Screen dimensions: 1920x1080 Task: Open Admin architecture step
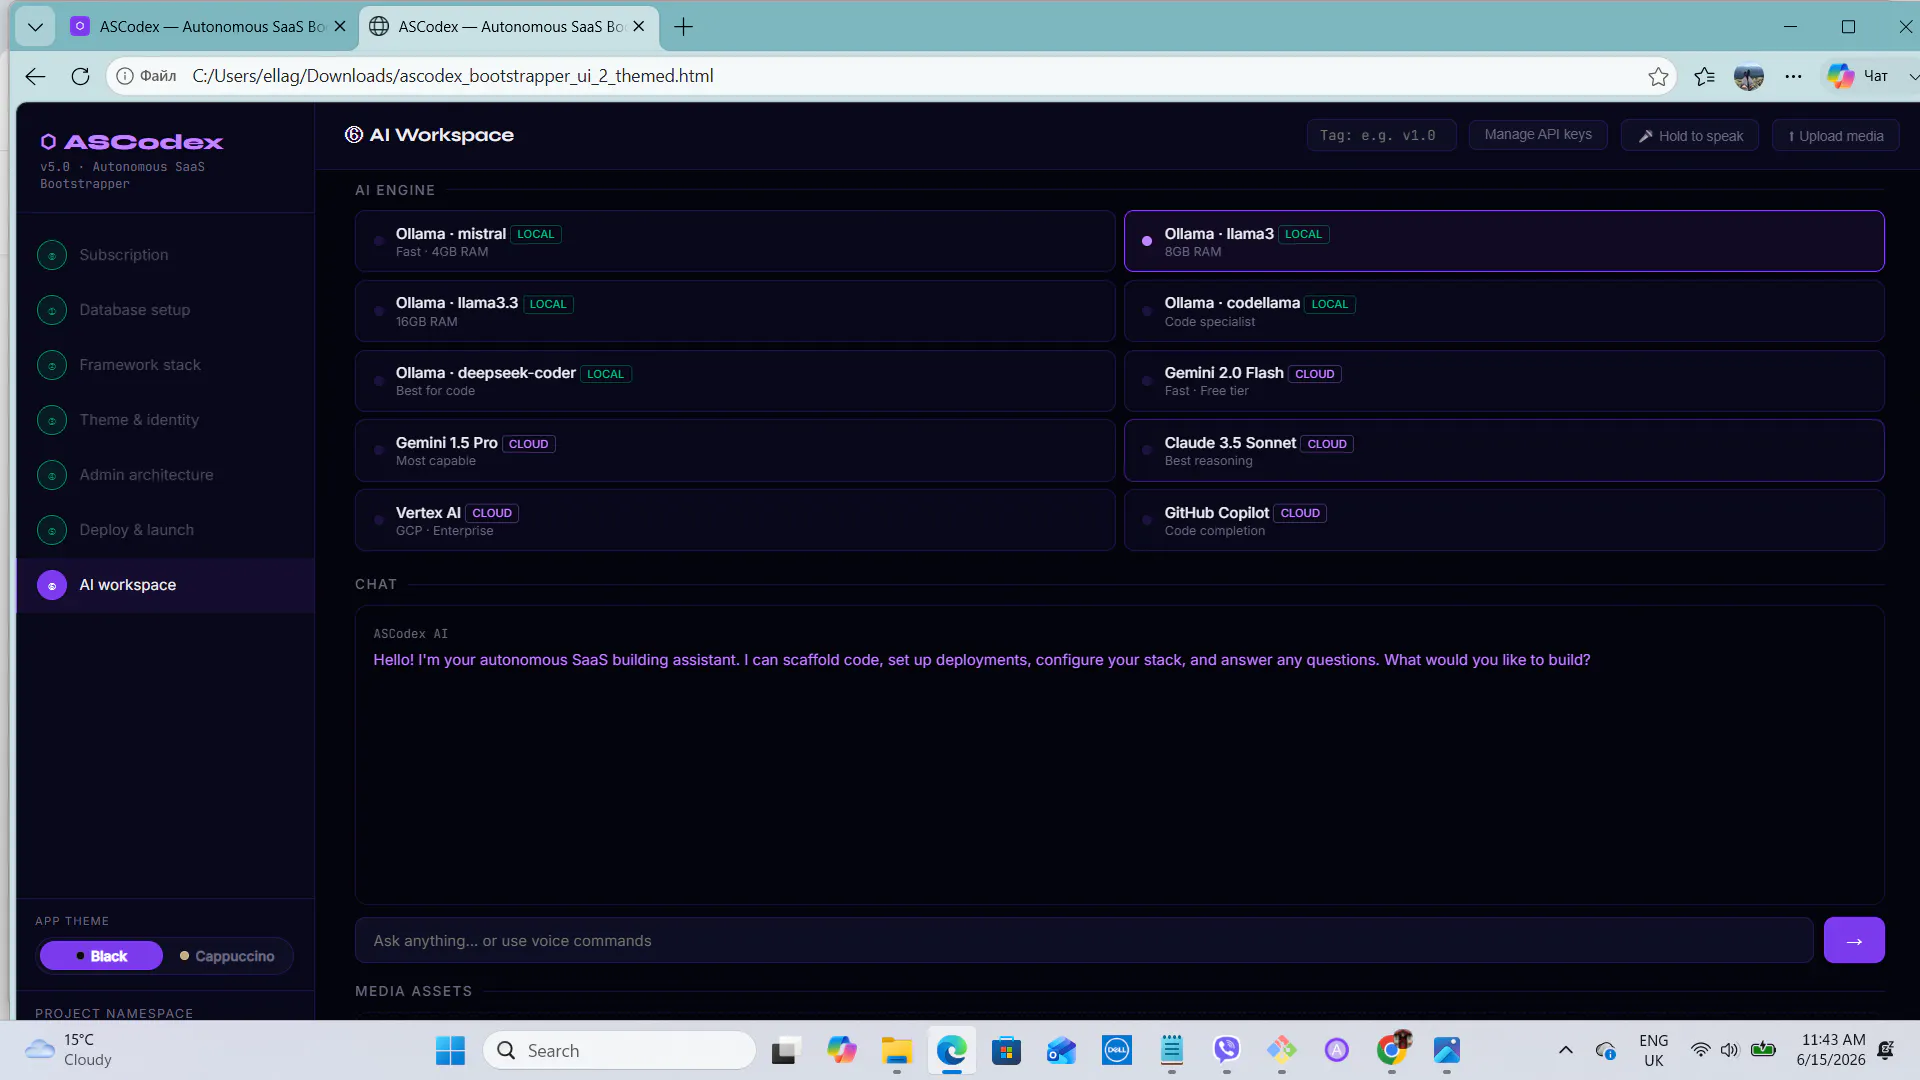coord(166,475)
